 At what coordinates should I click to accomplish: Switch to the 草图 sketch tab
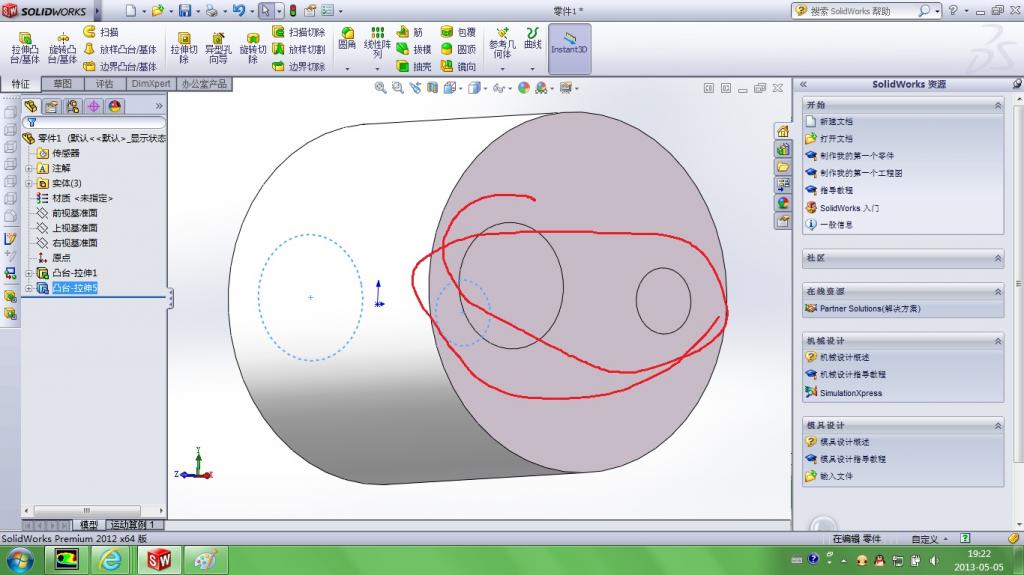63,84
